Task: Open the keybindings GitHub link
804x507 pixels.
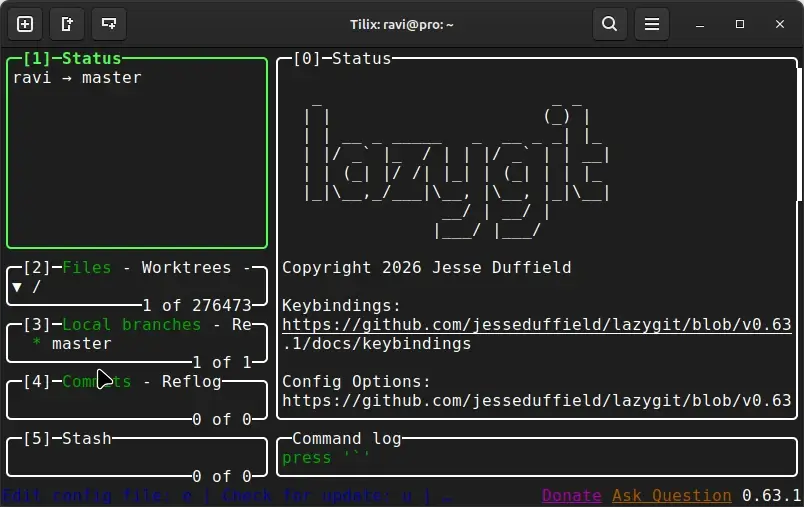Action: point(536,325)
